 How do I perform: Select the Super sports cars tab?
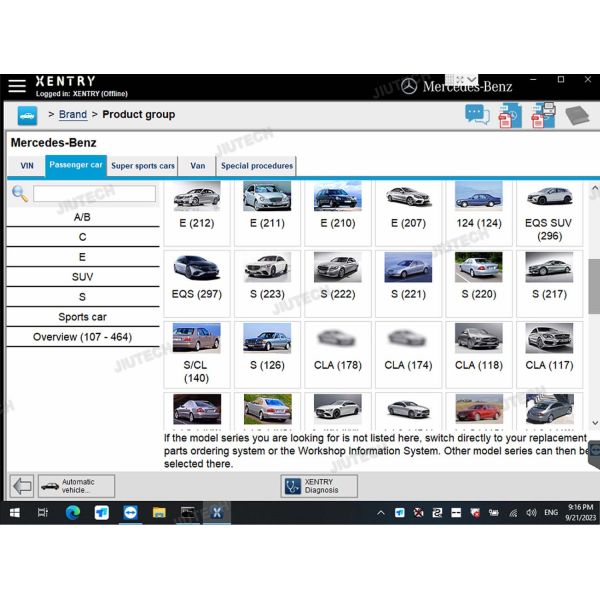[143, 166]
